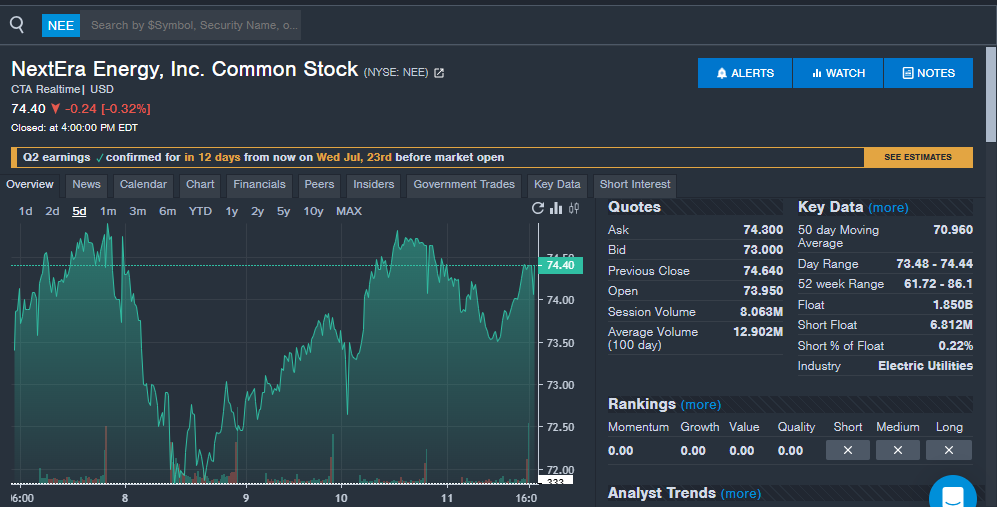The image size is (997, 507).
Task: Open the Short Interest tab
Action: point(635,184)
